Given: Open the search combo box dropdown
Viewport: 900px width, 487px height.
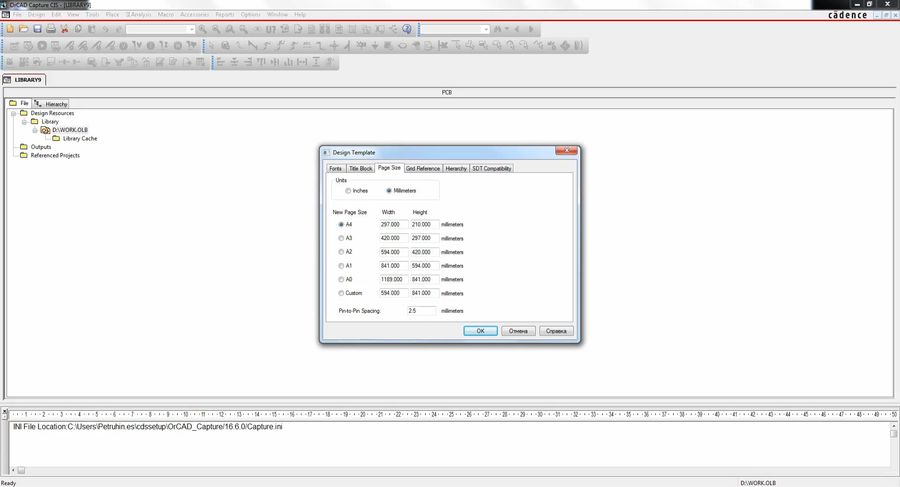Looking at the screenshot, I should click(x=486, y=29).
